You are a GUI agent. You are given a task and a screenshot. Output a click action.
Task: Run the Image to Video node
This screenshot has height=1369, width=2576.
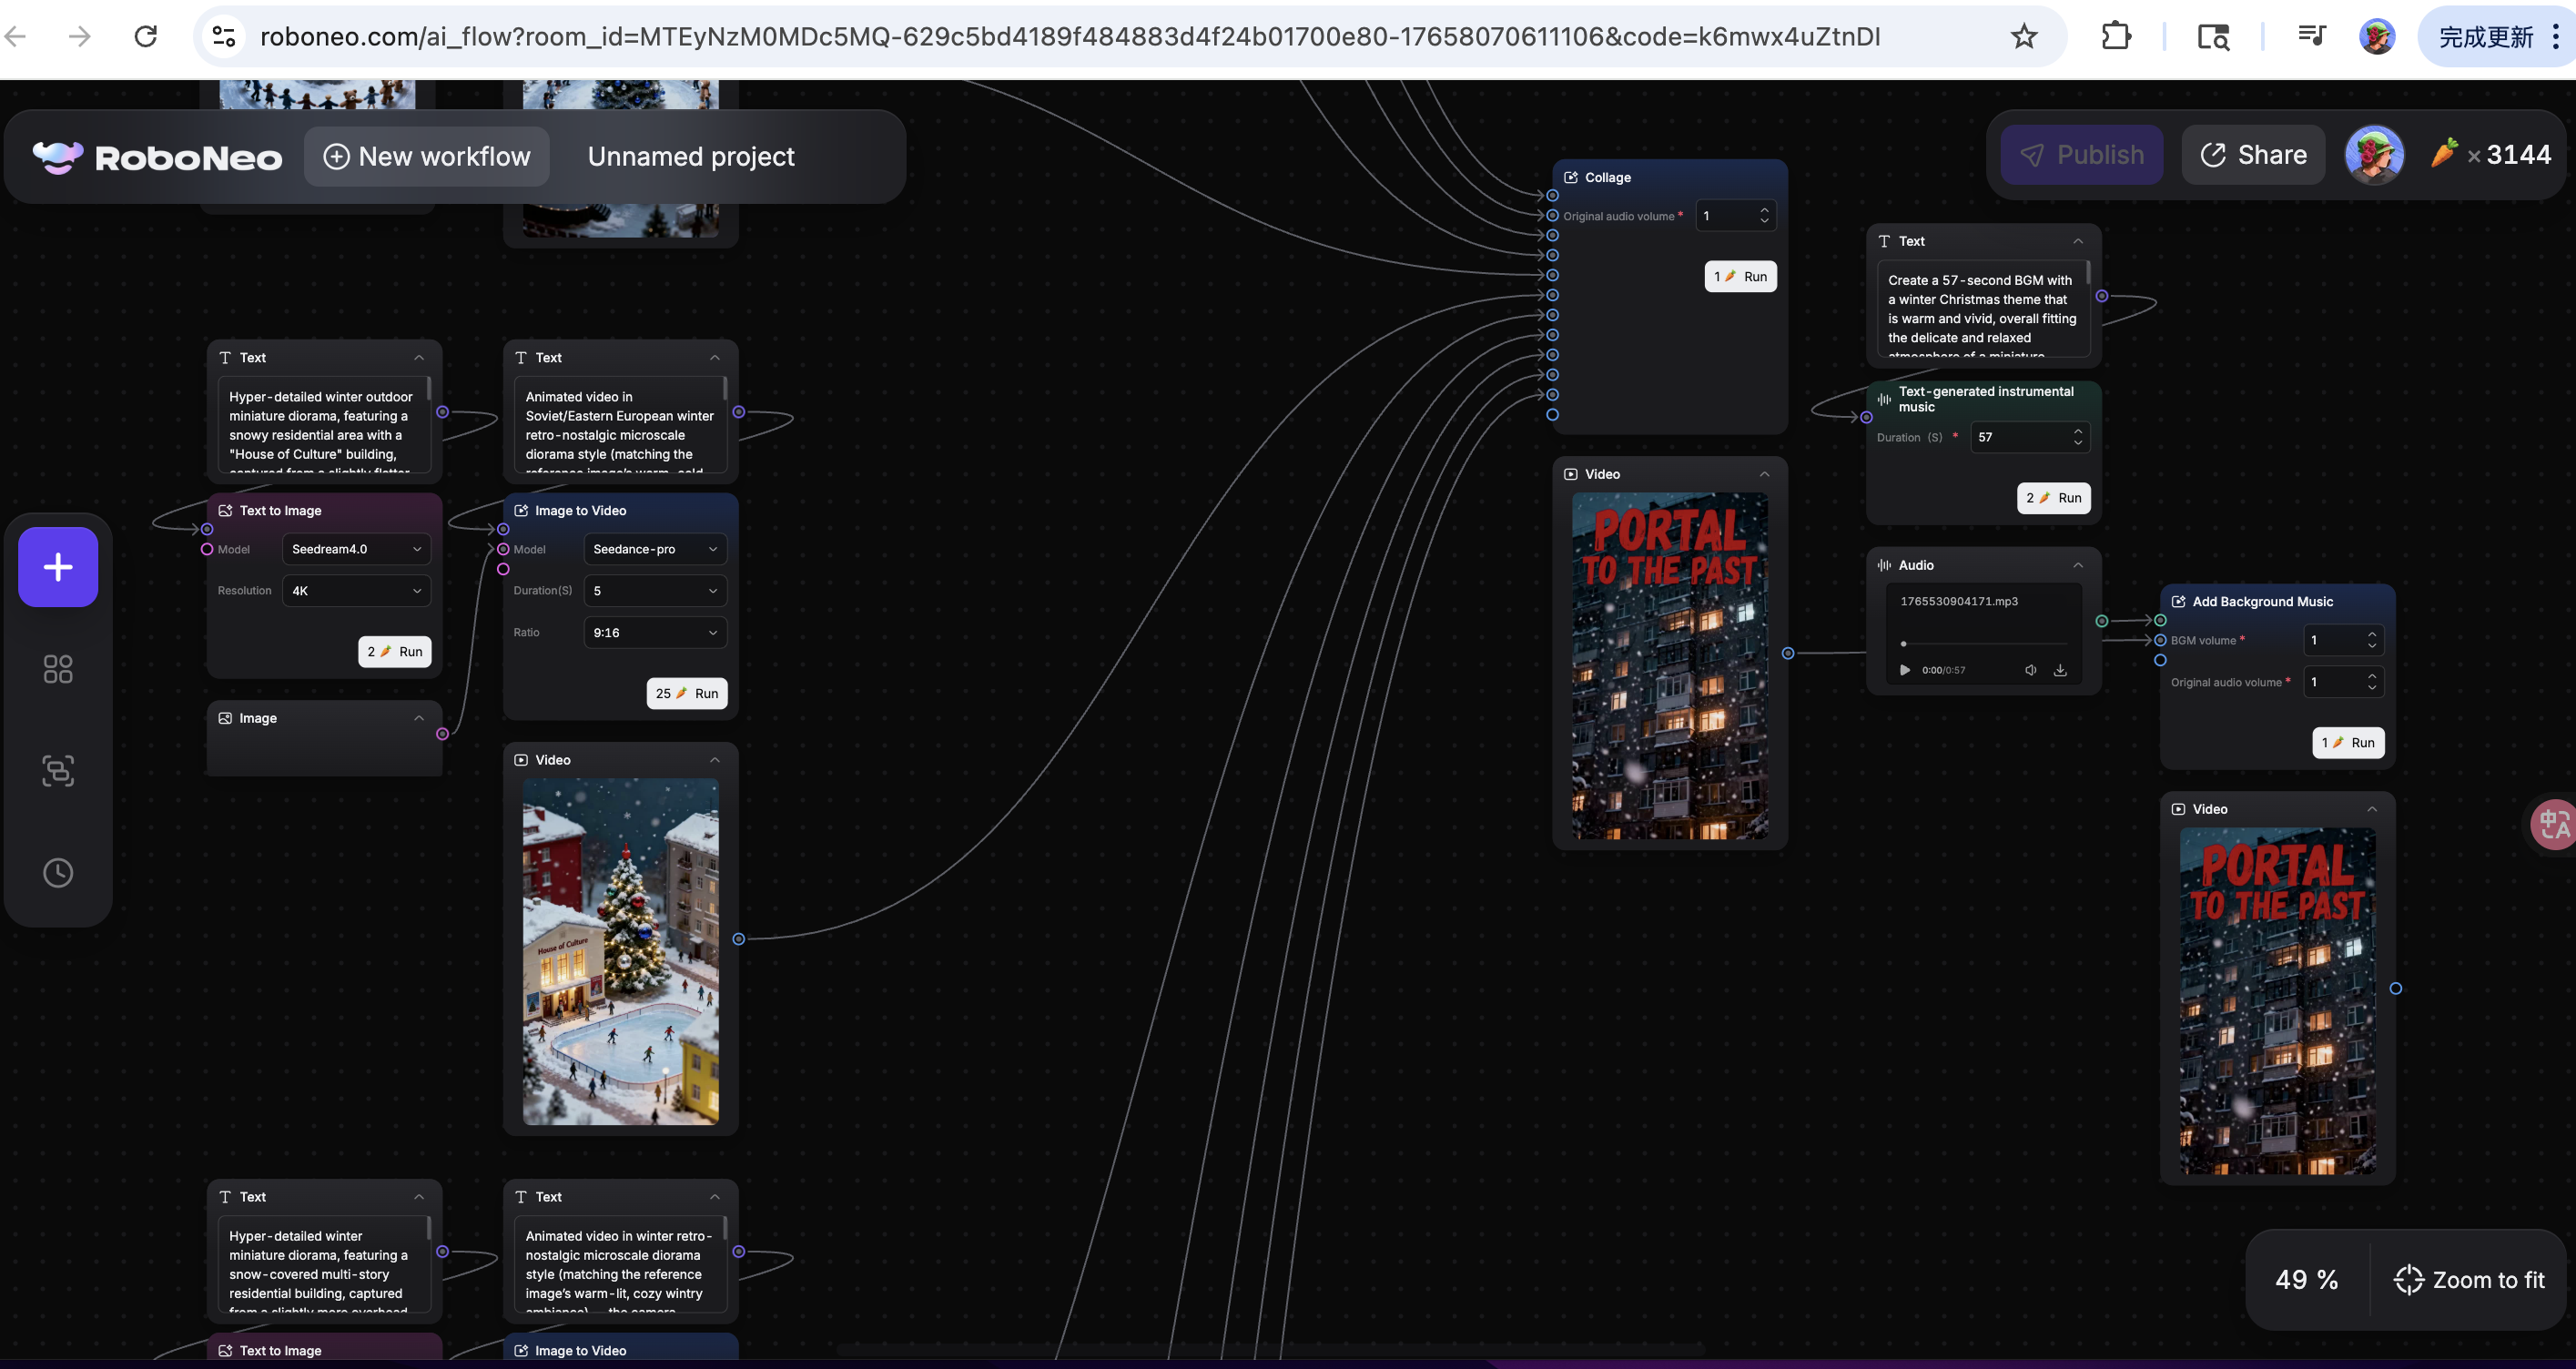687,694
